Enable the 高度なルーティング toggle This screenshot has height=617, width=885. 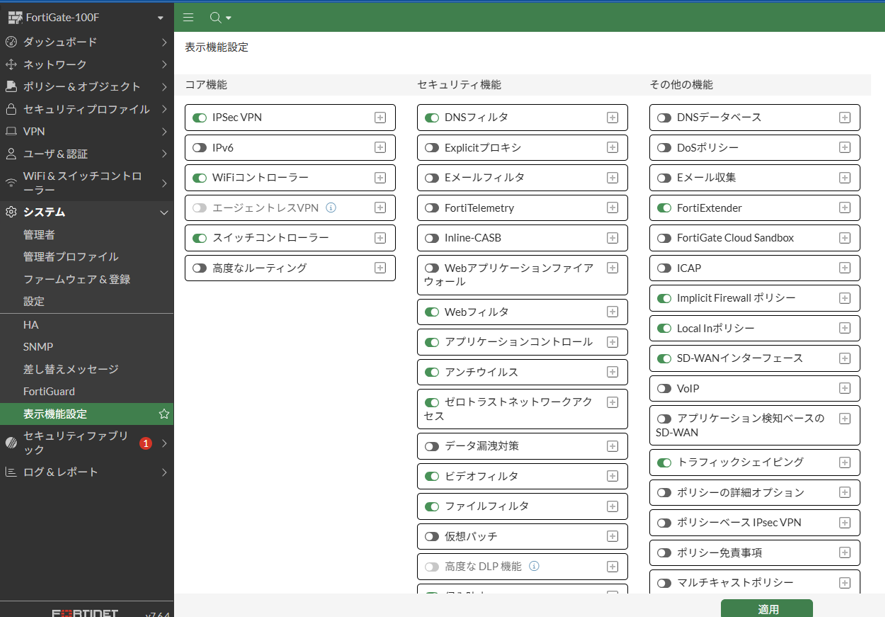(x=199, y=268)
